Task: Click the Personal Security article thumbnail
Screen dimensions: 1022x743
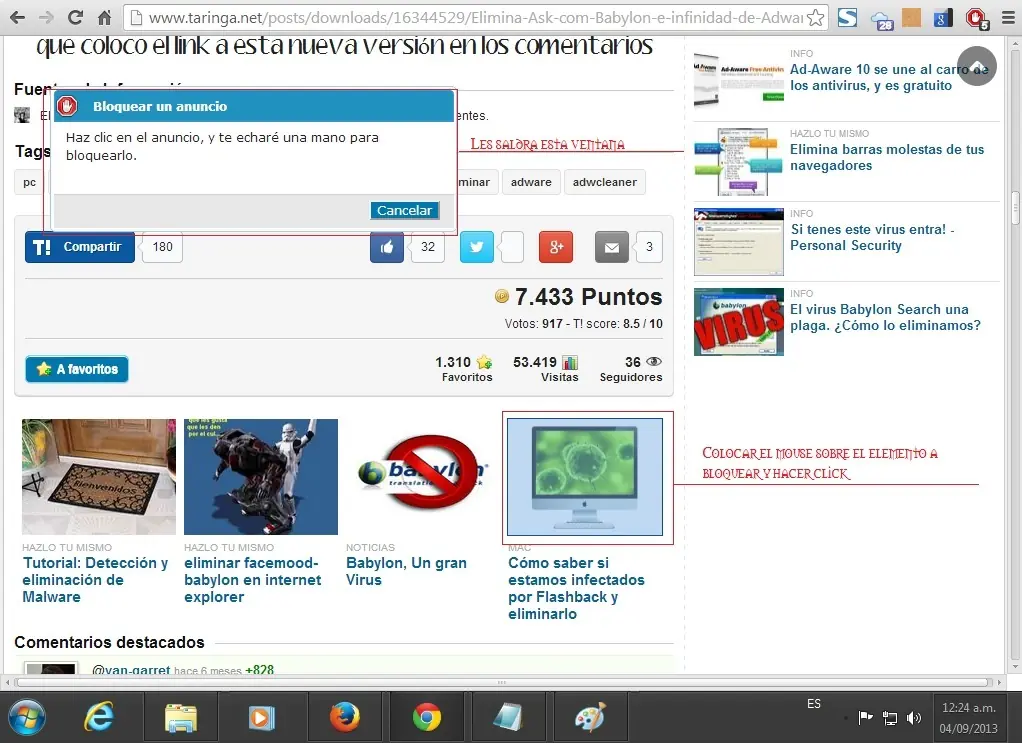Action: (738, 242)
